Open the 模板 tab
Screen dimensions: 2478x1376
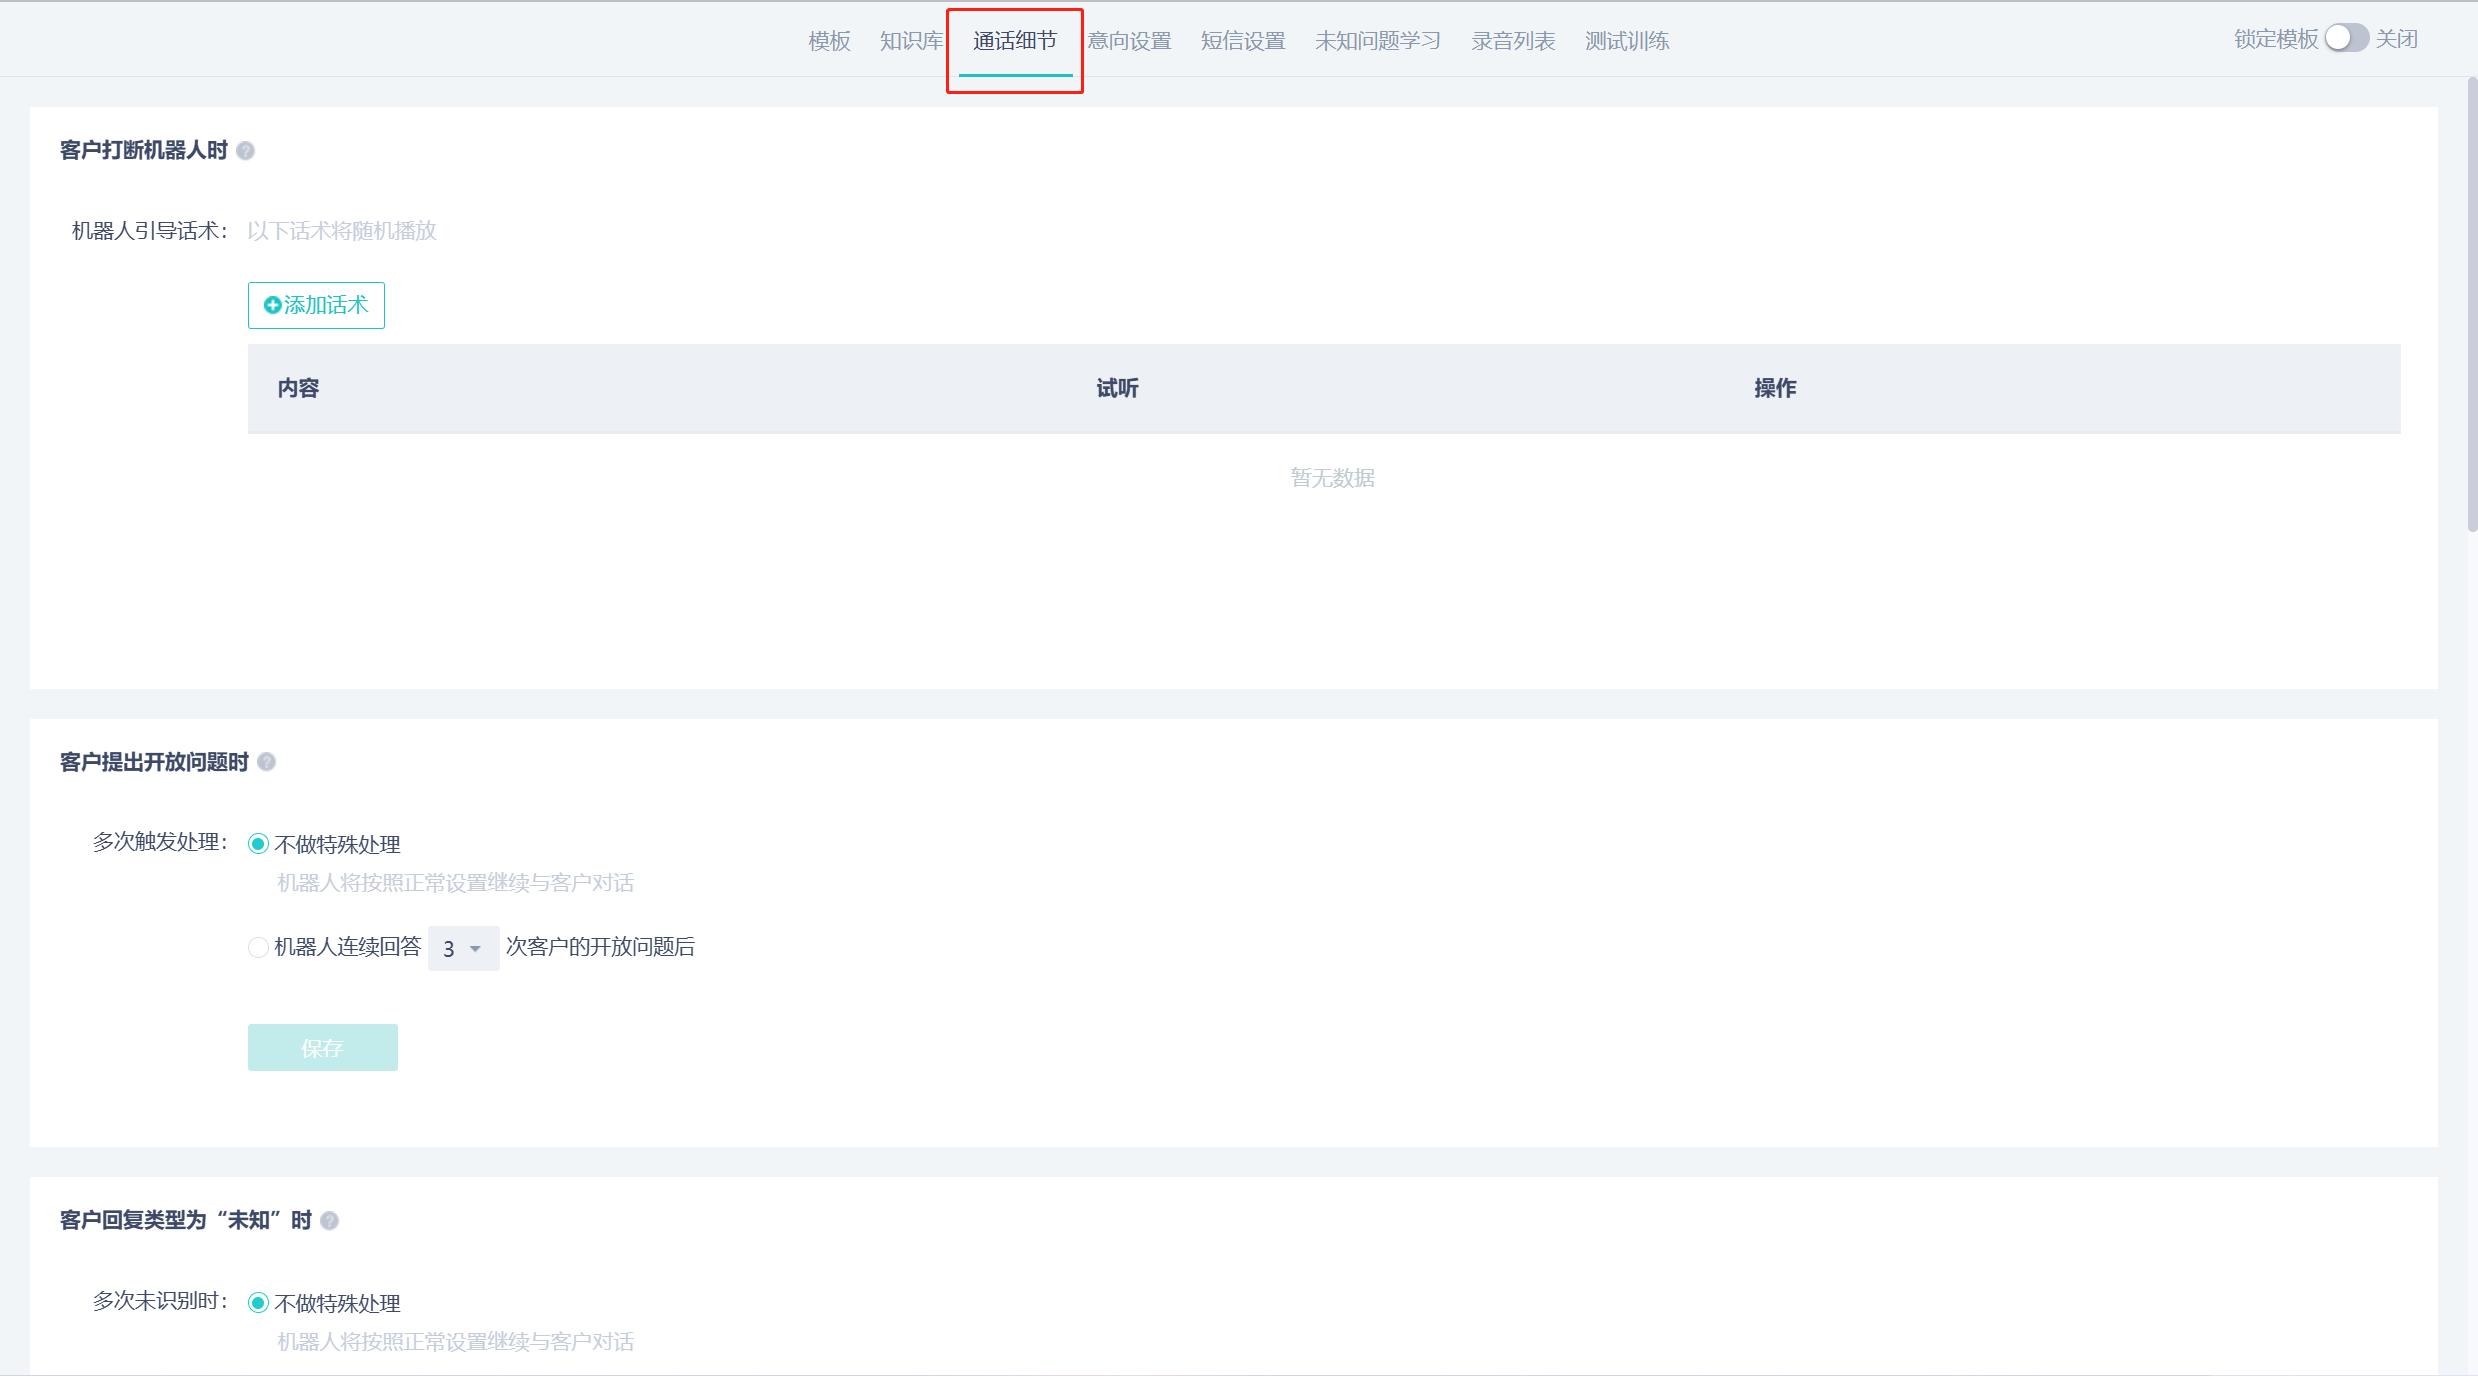click(x=829, y=41)
